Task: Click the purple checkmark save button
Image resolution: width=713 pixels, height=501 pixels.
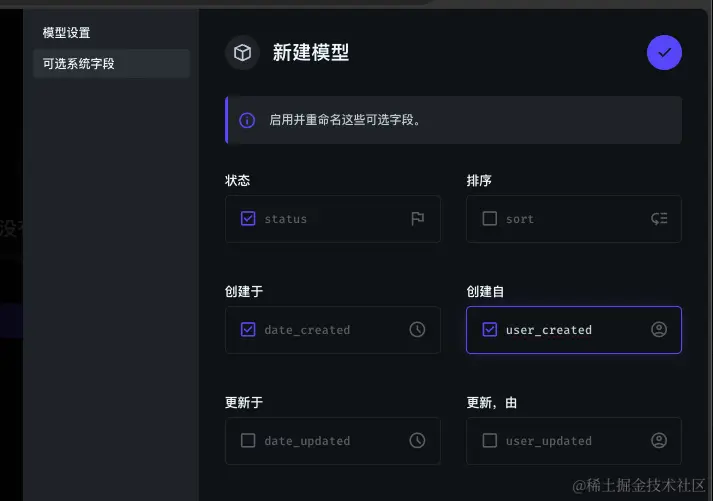Action: click(x=664, y=52)
